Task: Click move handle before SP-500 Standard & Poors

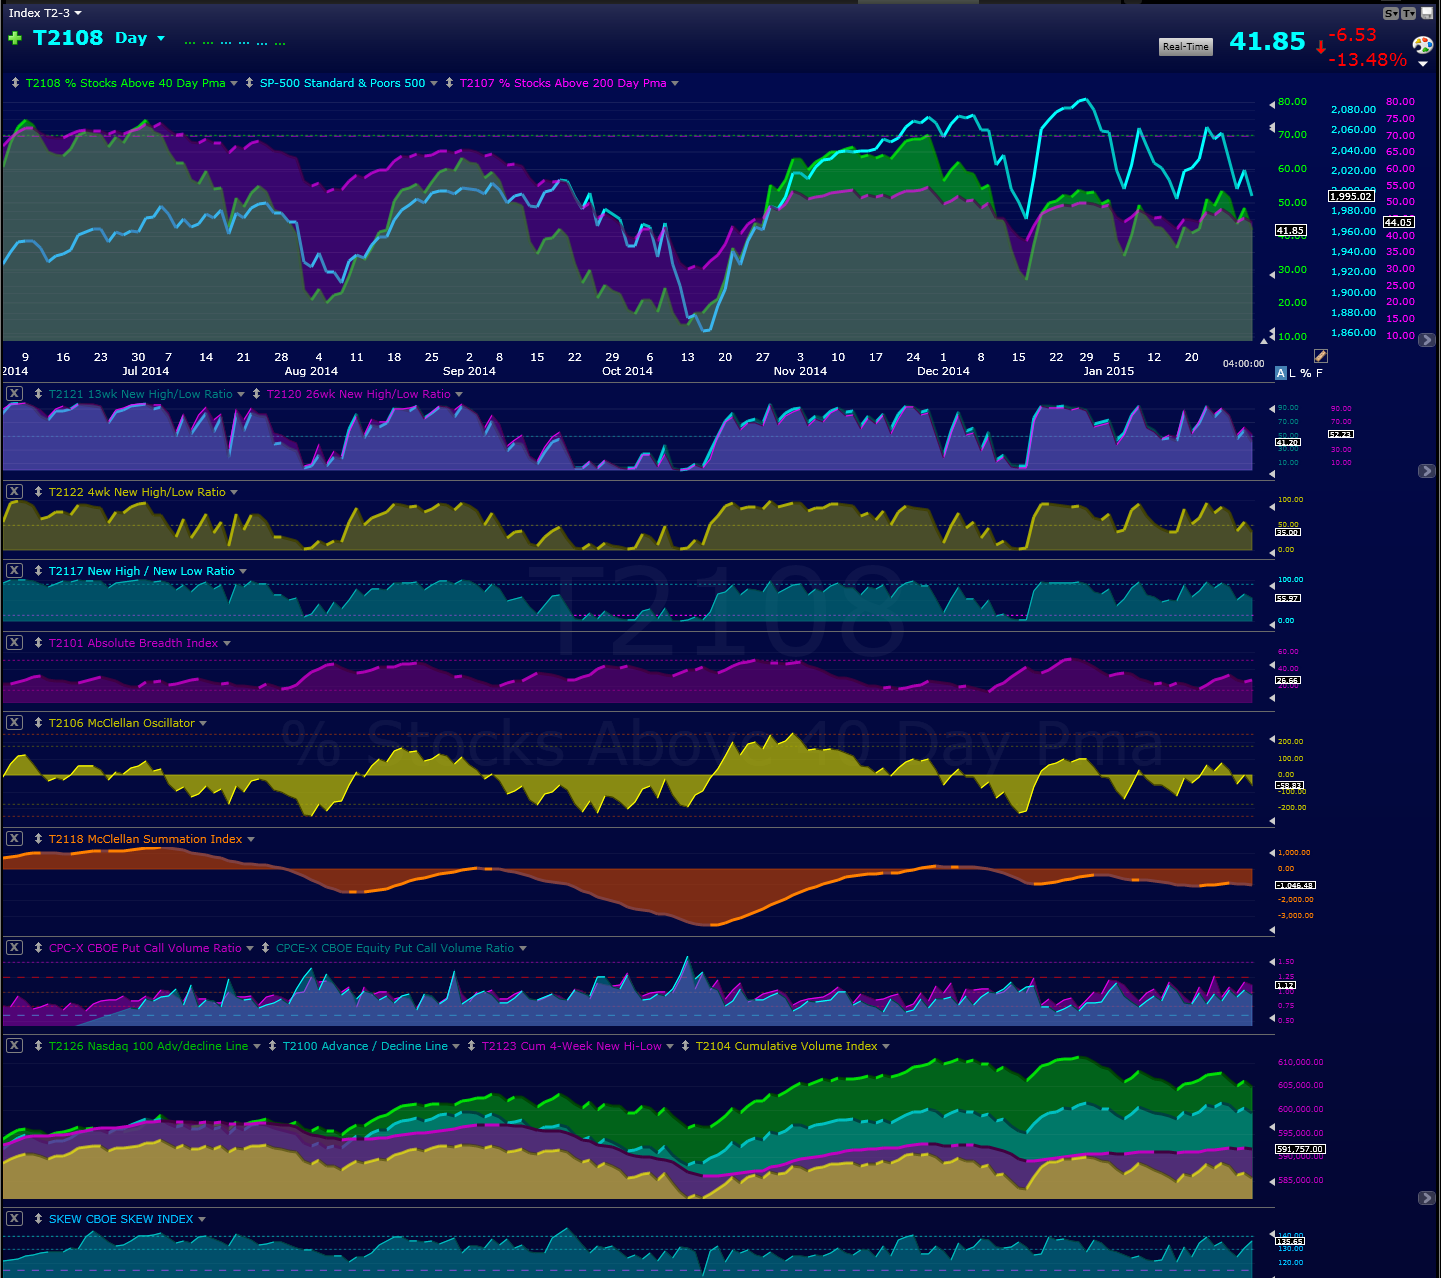Action: tap(249, 83)
